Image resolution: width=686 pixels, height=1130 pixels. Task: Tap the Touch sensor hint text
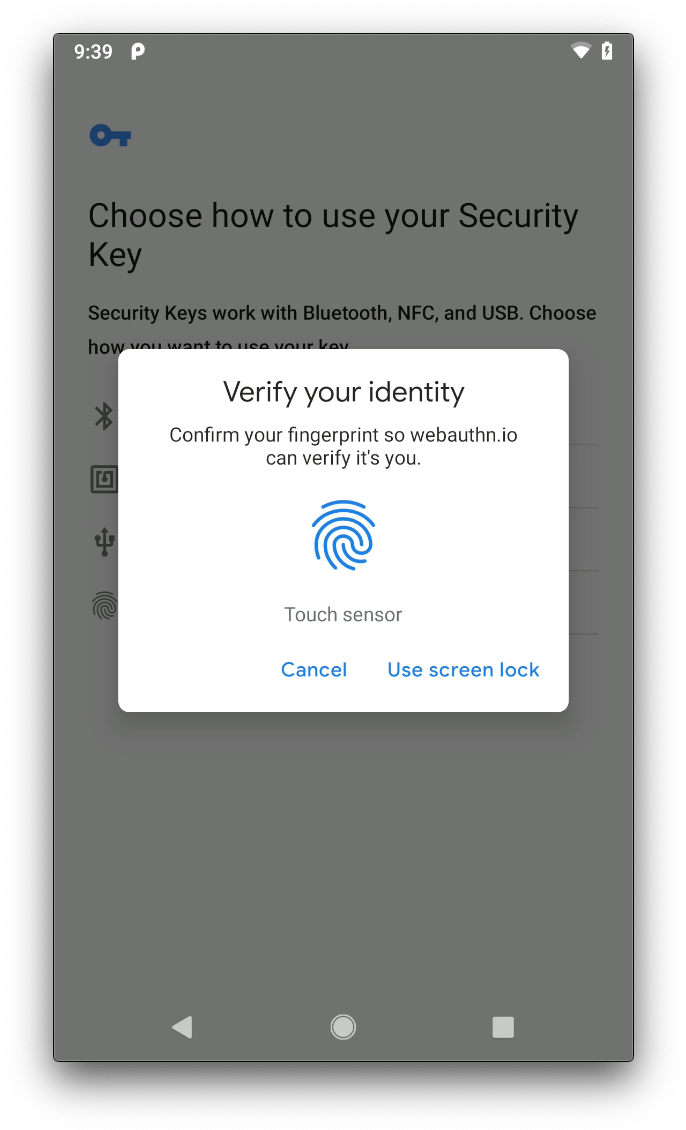343,614
